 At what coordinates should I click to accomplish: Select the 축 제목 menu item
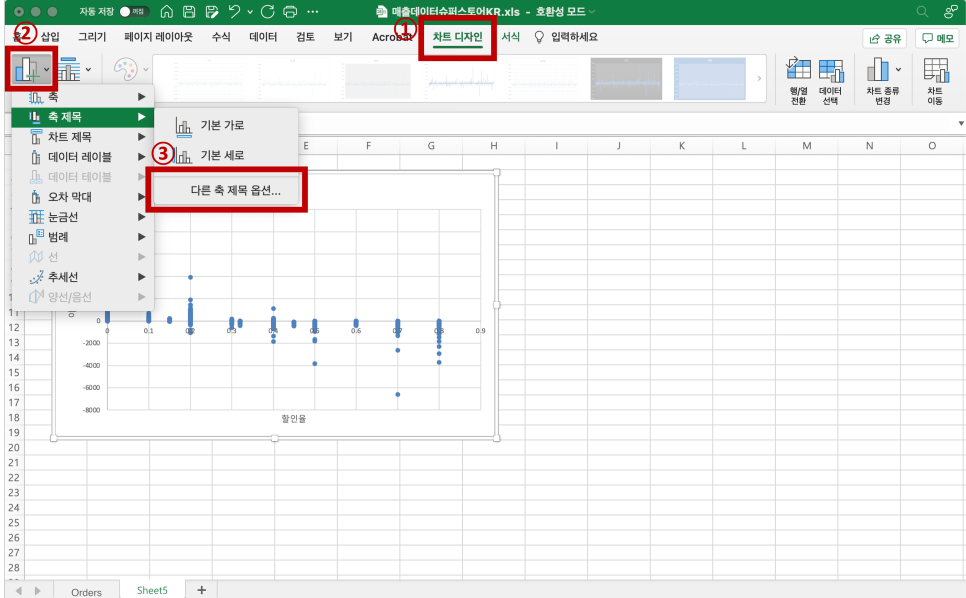pyautogui.click(x=83, y=116)
